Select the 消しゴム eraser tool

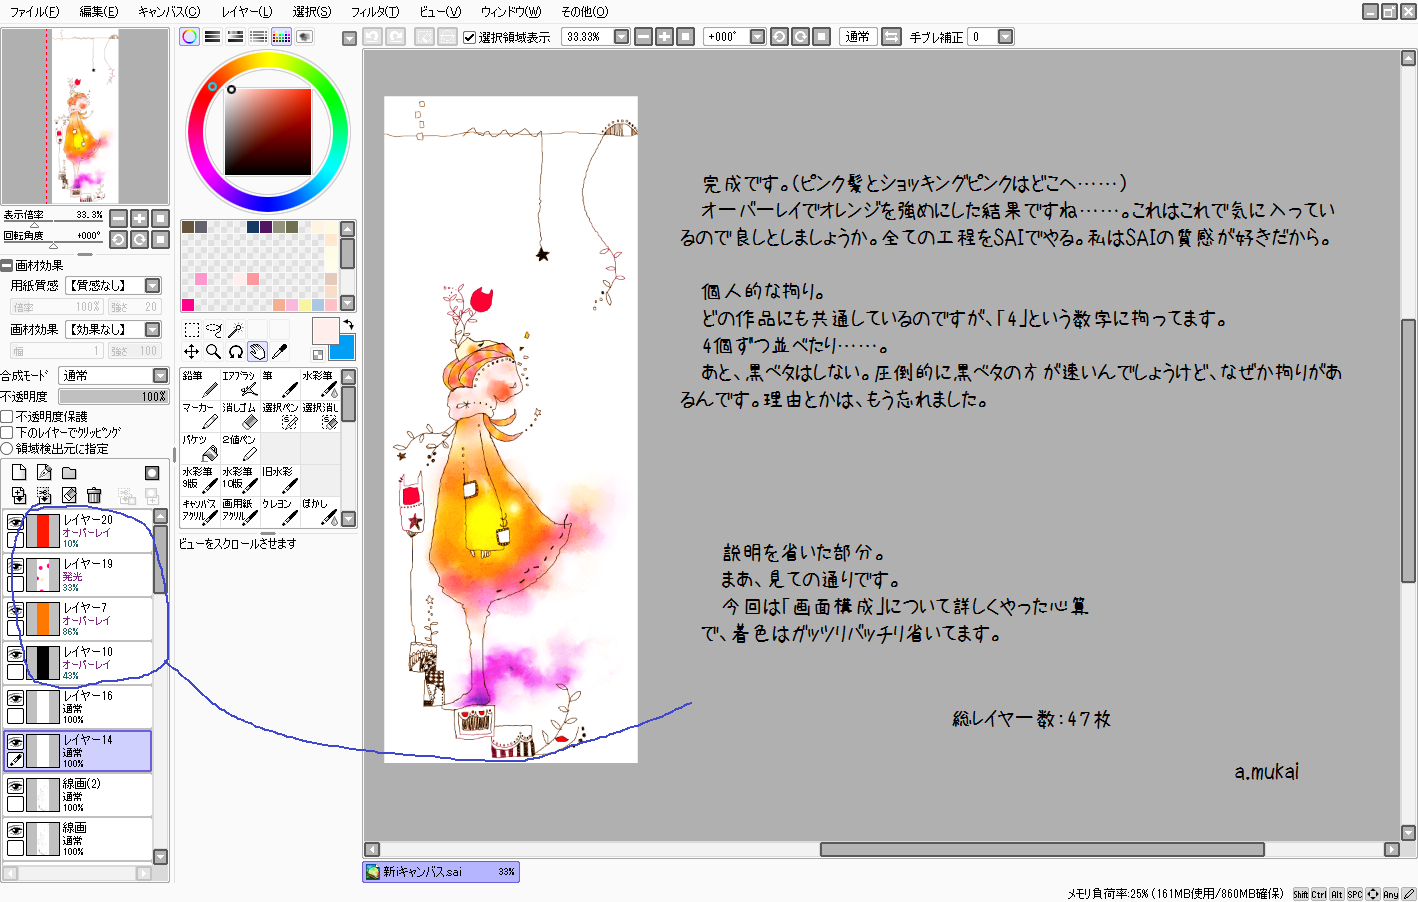click(x=240, y=416)
